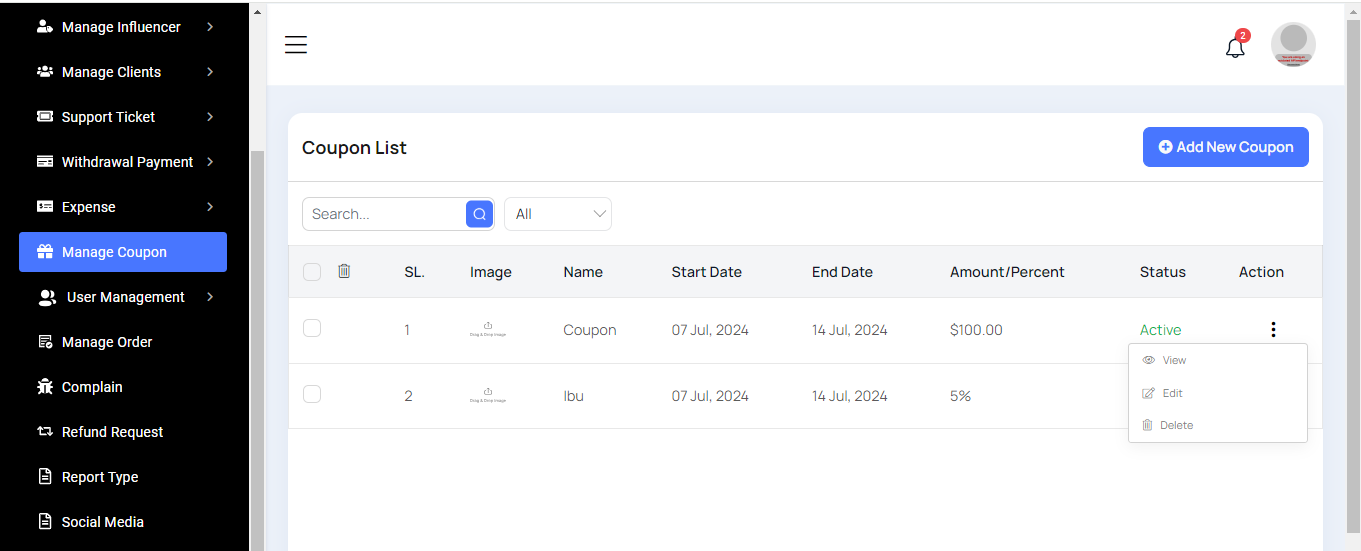Click the hamburger menu icon
Screen dimensions: 1361x551
[x=296, y=45]
